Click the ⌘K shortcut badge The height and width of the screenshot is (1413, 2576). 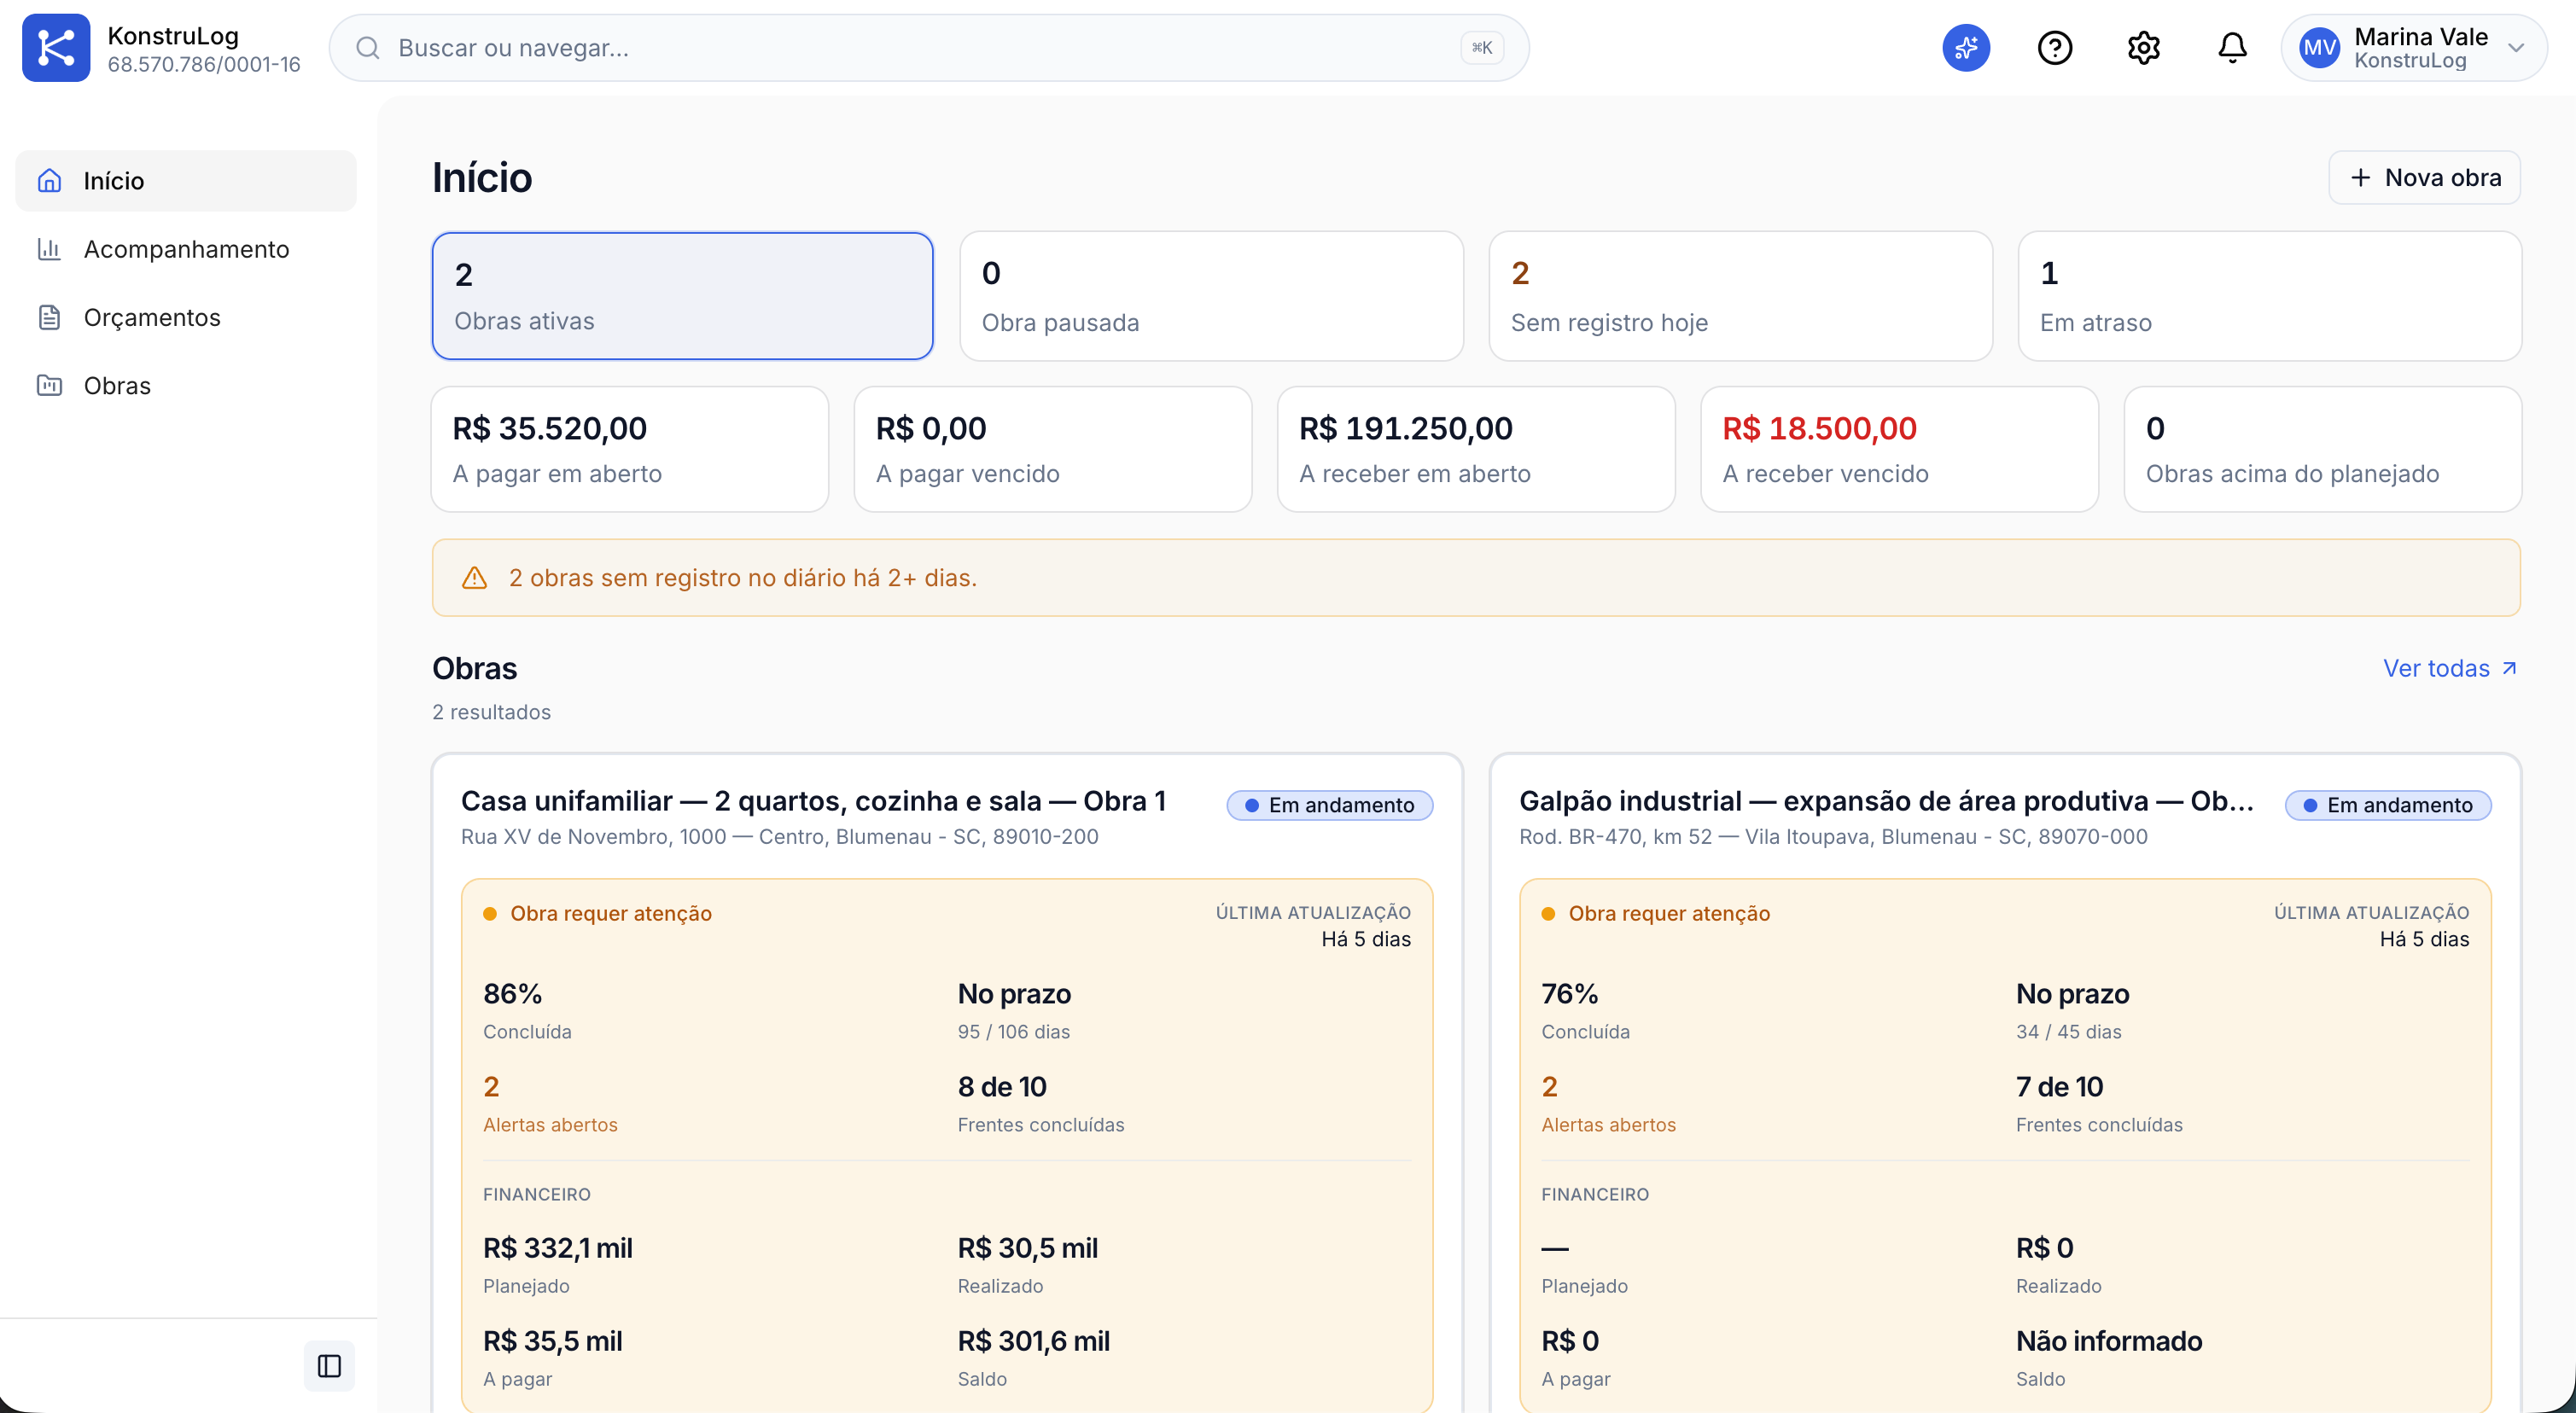coord(1482,48)
